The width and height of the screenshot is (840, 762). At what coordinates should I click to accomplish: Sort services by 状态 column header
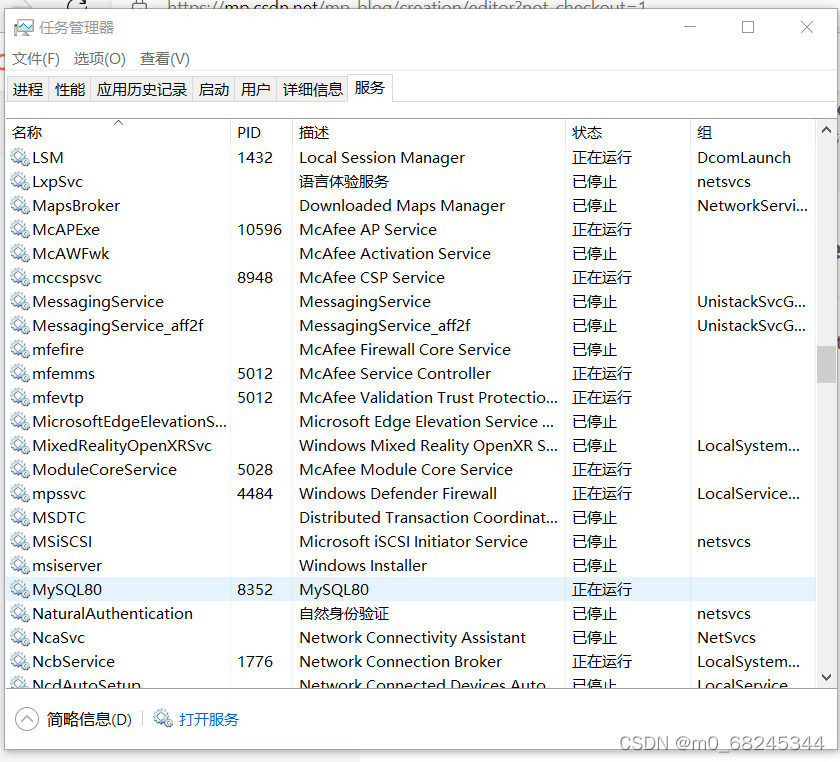point(628,132)
